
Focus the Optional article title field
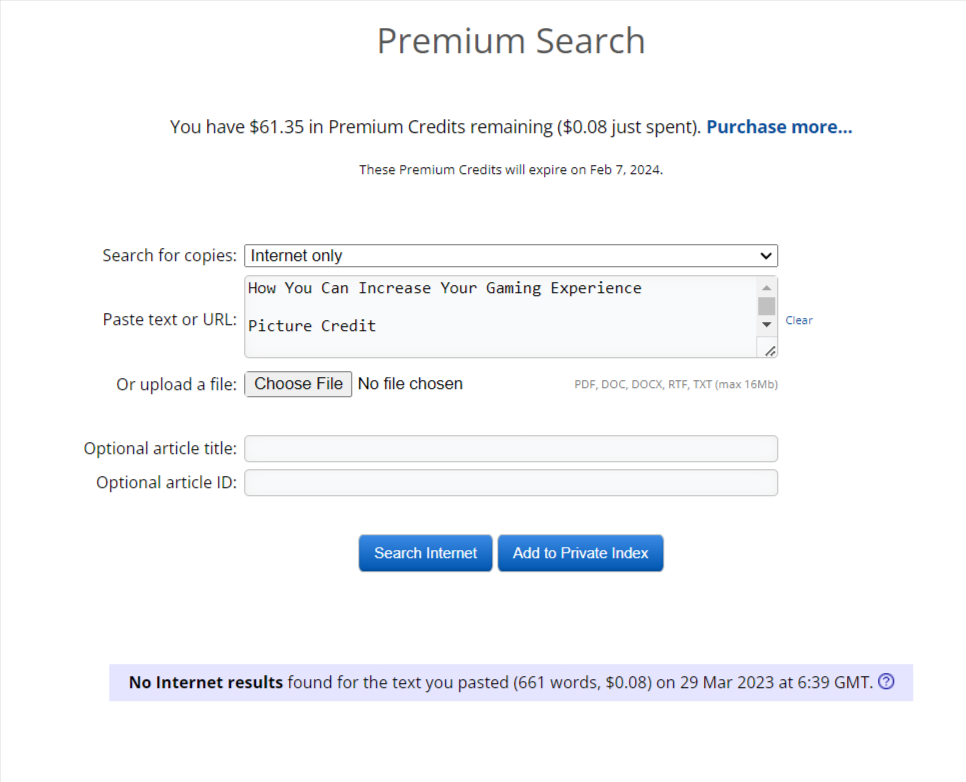point(511,449)
